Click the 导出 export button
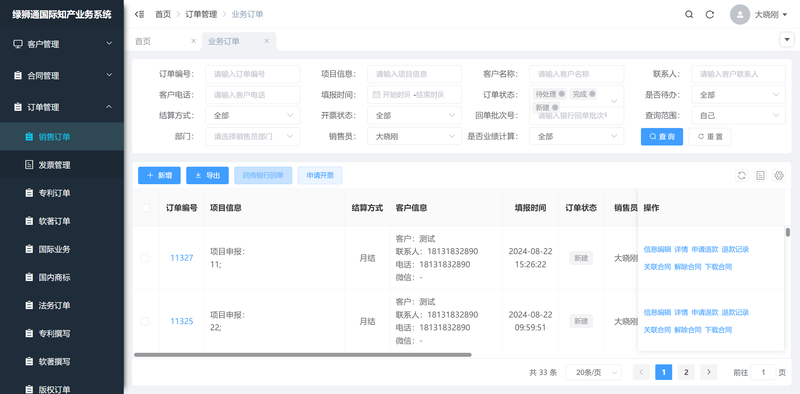Image resolution: width=800 pixels, height=394 pixels. [207, 176]
